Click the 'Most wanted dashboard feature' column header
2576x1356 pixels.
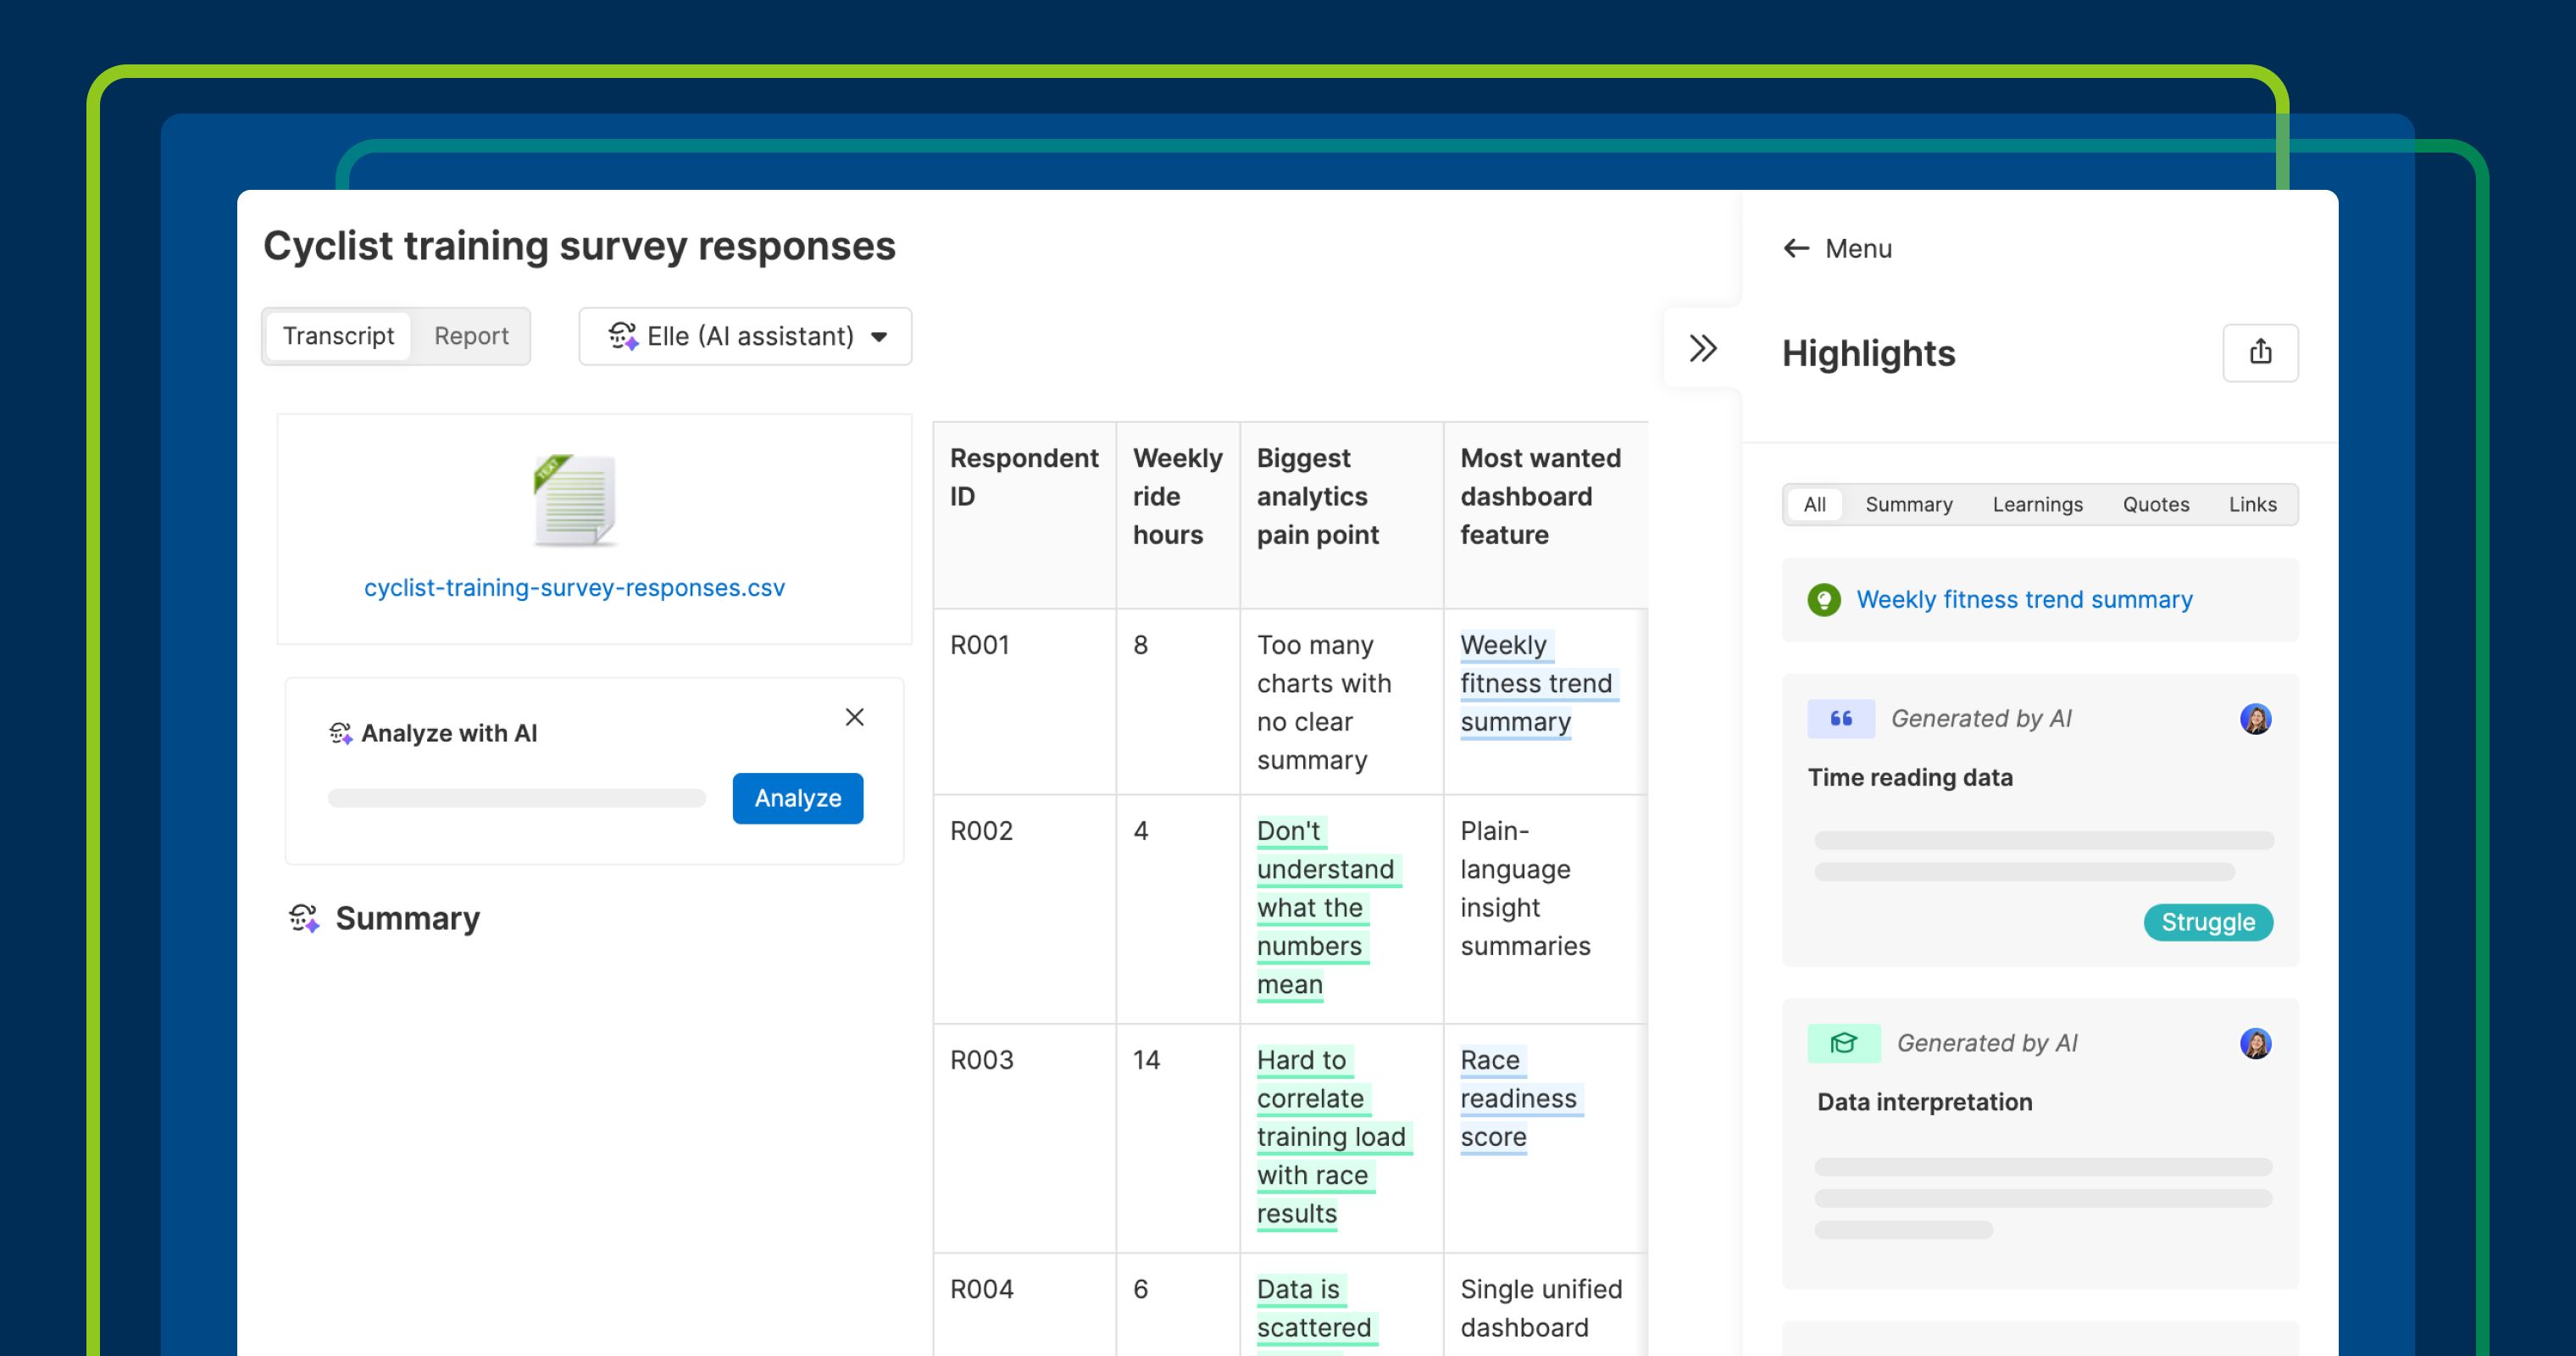(1545, 515)
